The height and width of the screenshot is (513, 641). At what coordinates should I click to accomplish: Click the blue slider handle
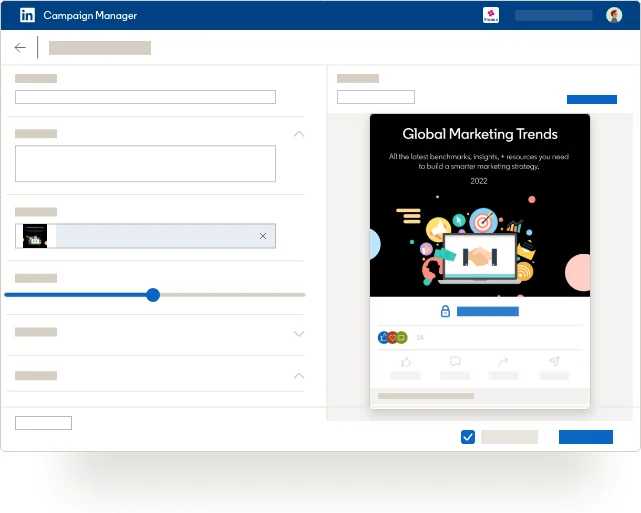(x=153, y=295)
